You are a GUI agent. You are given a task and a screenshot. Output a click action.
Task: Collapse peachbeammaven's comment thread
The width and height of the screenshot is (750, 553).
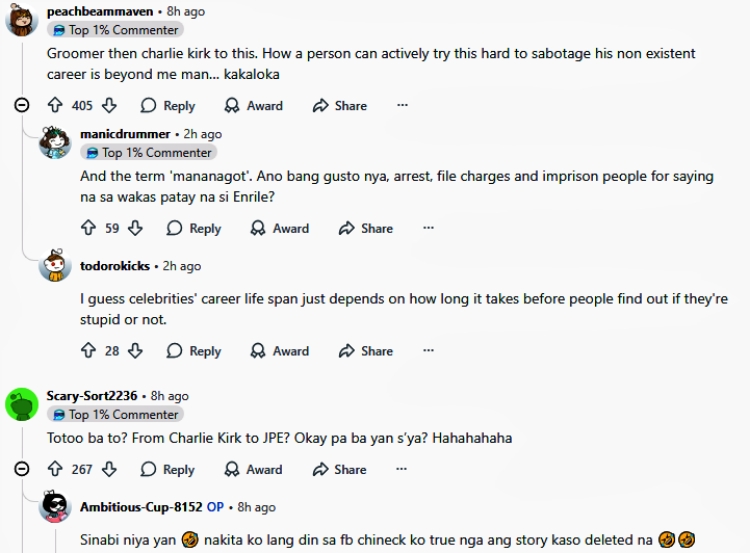tap(22, 105)
